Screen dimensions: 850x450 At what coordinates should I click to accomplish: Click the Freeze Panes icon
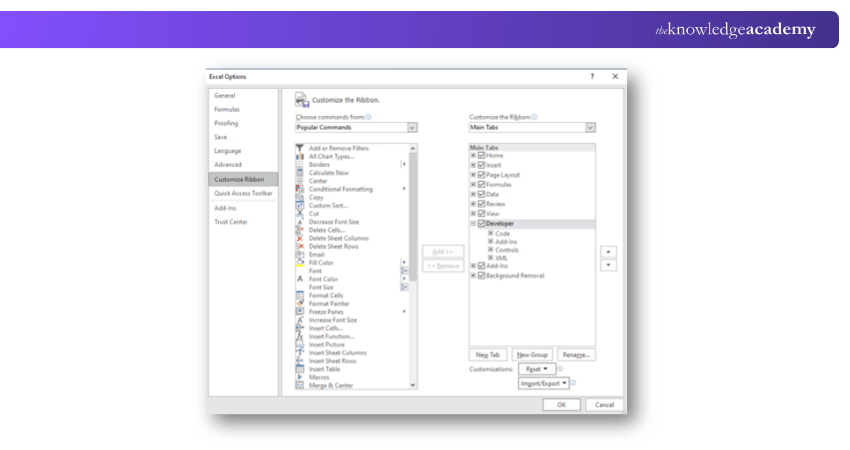click(299, 312)
